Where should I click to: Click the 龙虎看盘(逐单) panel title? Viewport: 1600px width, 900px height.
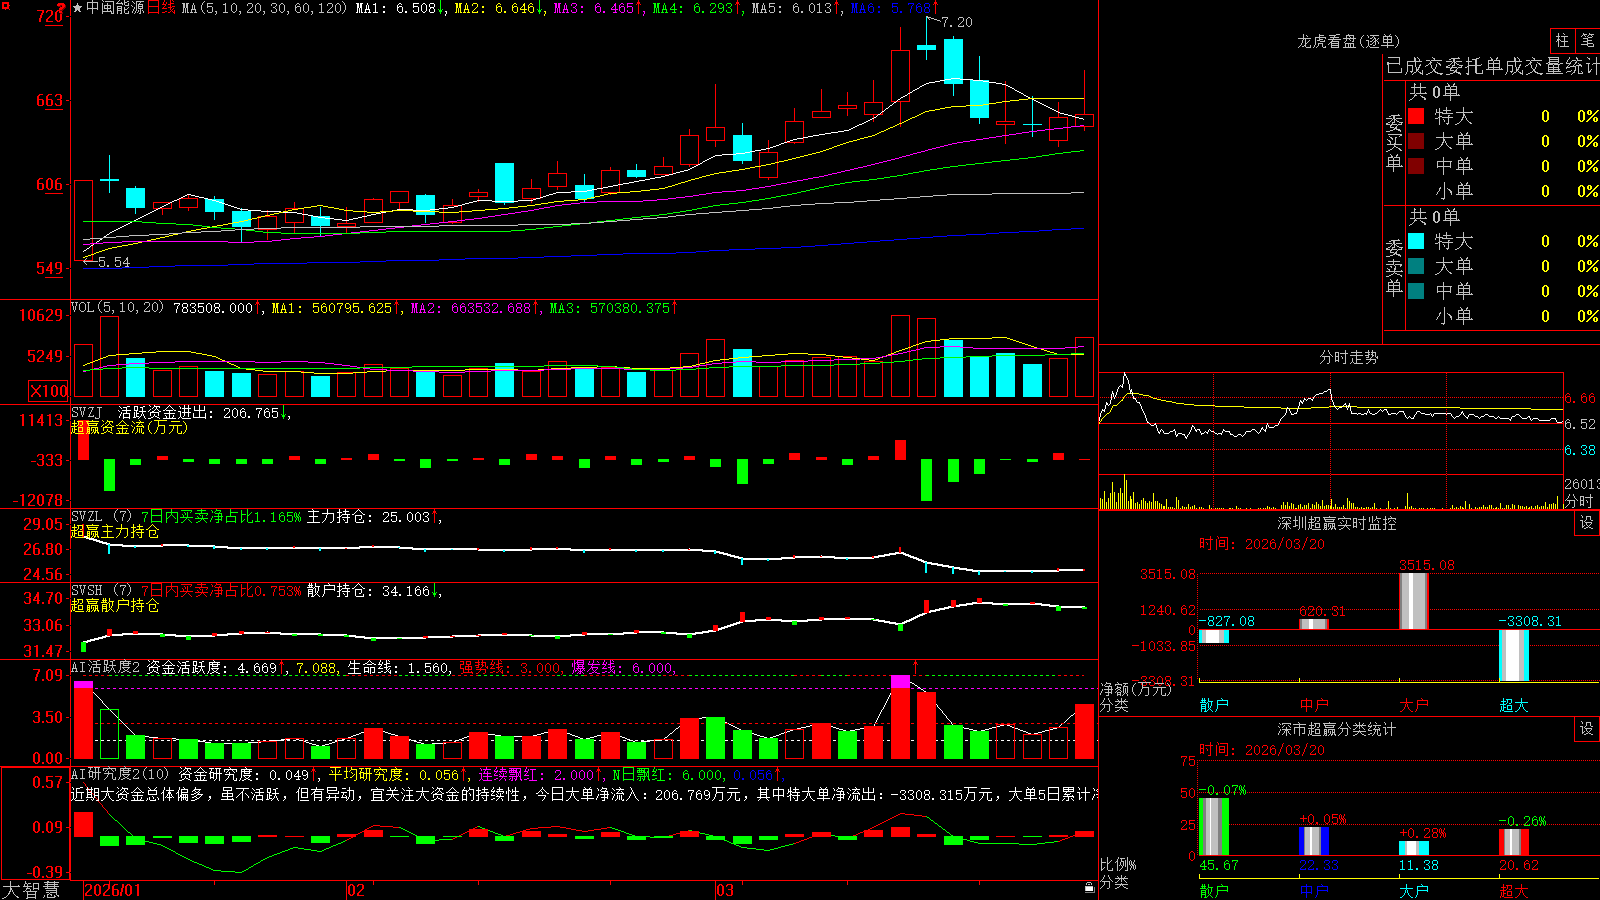tap(1348, 41)
